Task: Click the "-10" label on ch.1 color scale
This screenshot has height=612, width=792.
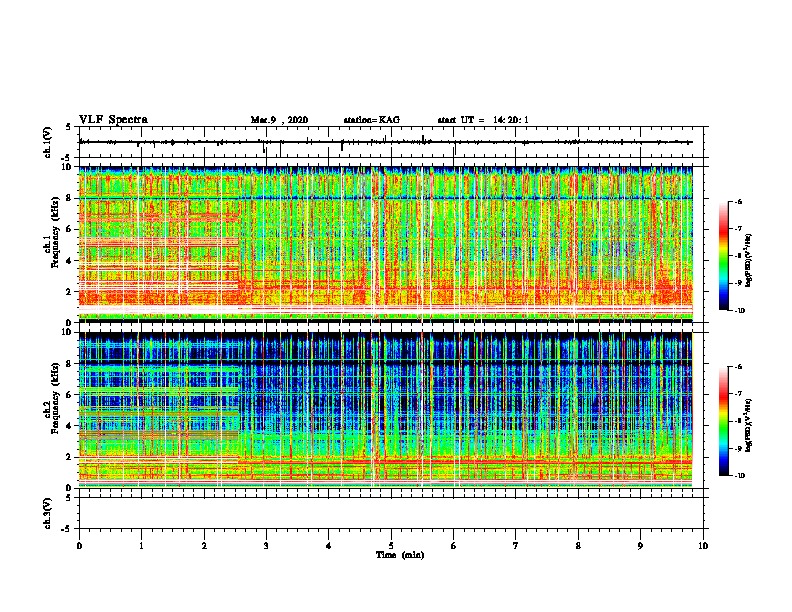Action: (x=739, y=311)
